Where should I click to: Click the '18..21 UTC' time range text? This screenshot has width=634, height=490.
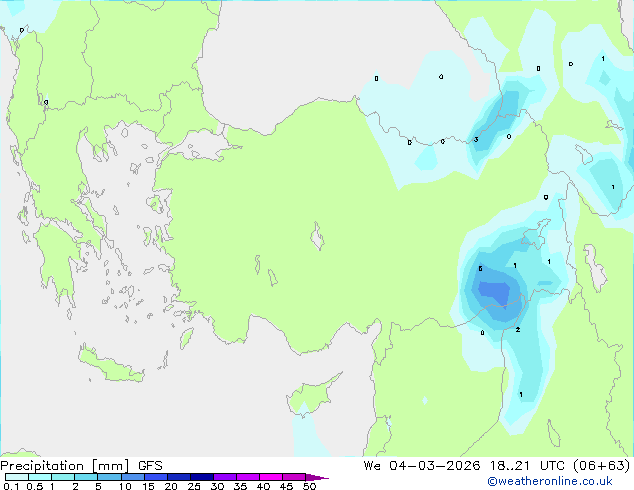pos(529,466)
